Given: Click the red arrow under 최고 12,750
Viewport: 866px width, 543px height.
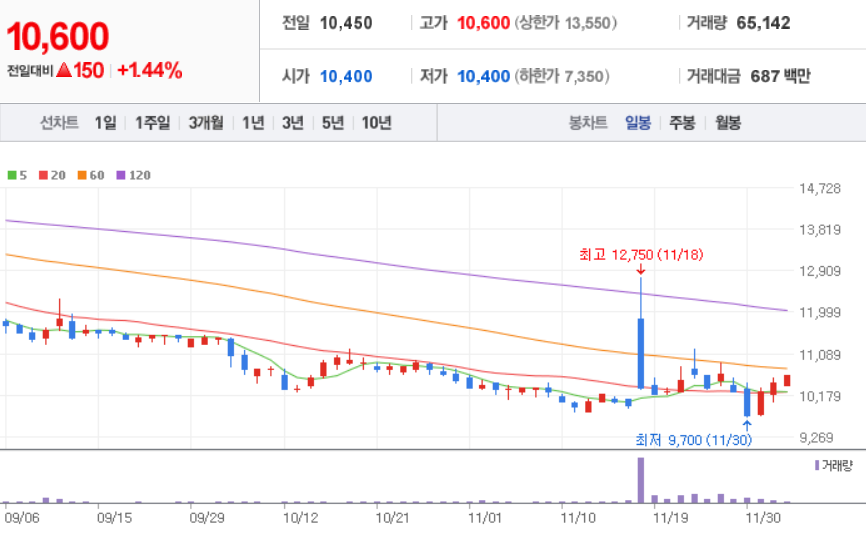Looking at the screenshot, I should (x=641, y=270).
